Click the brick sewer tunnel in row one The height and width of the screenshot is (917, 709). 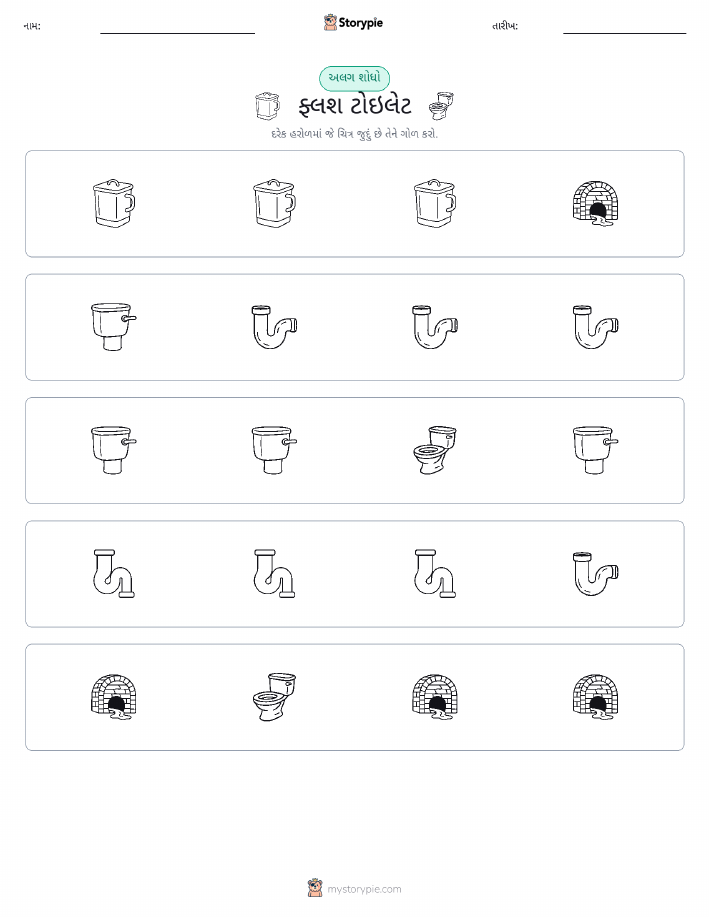(596, 204)
